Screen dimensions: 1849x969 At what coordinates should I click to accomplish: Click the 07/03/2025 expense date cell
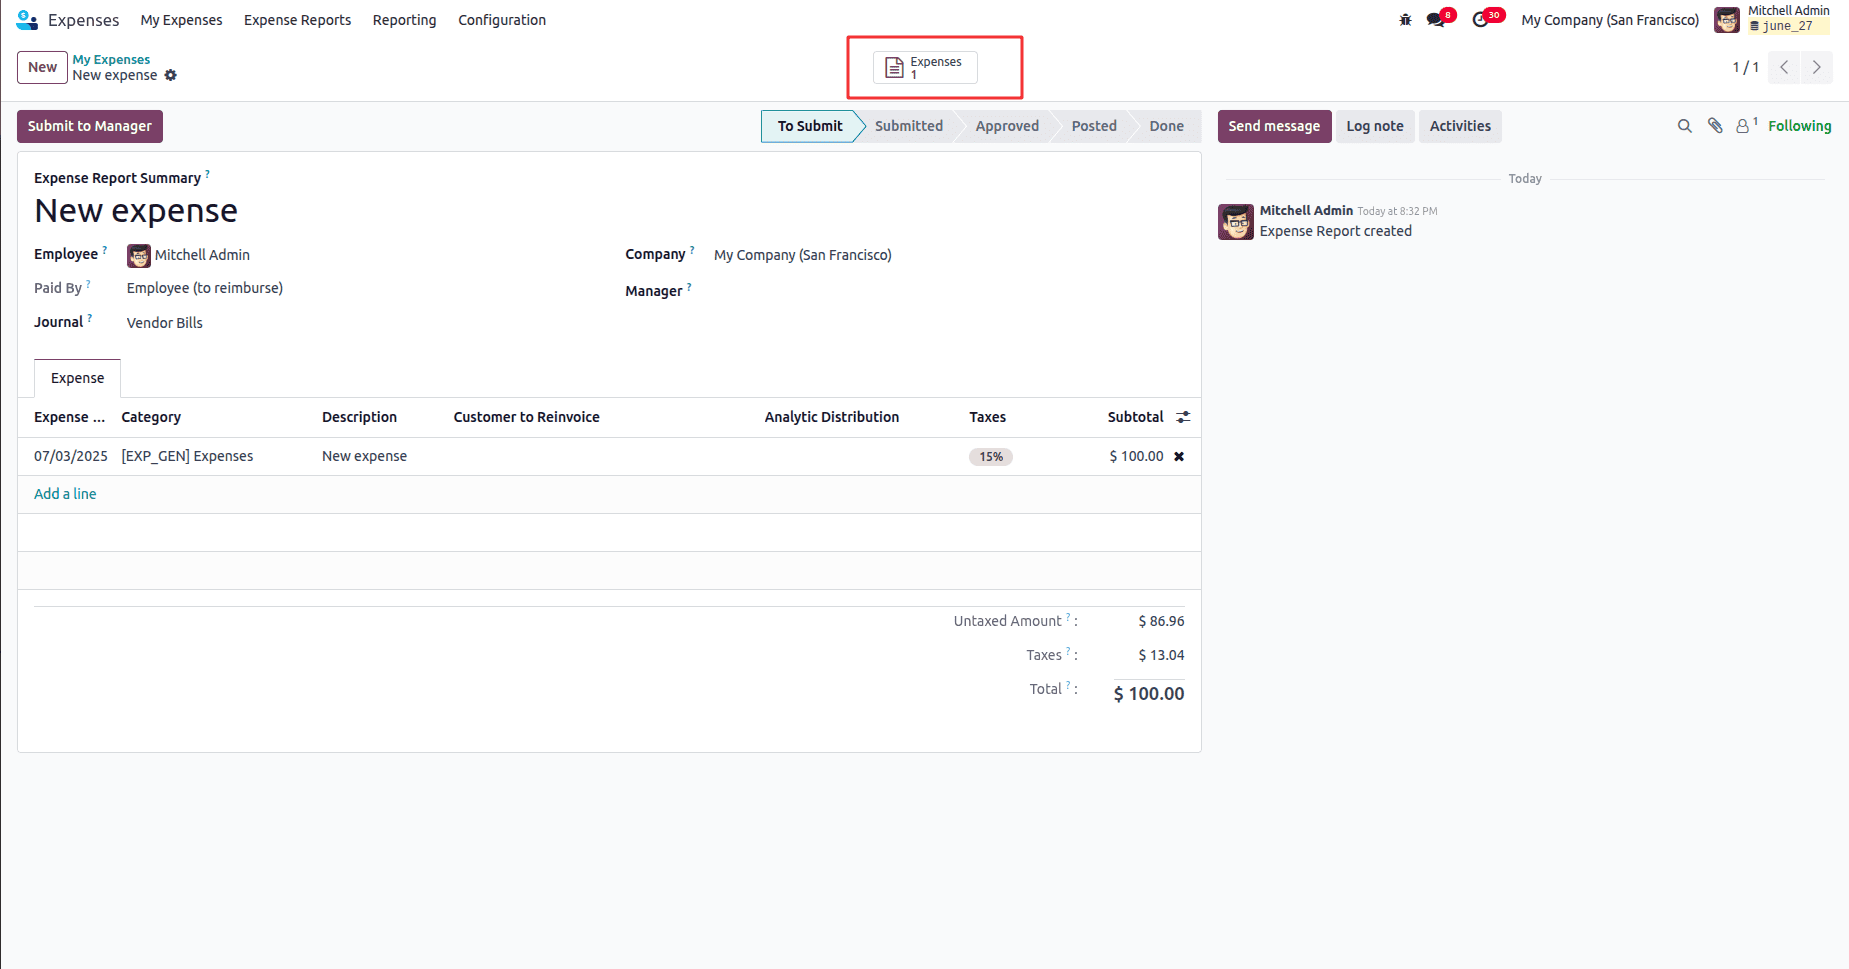(71, 456)
